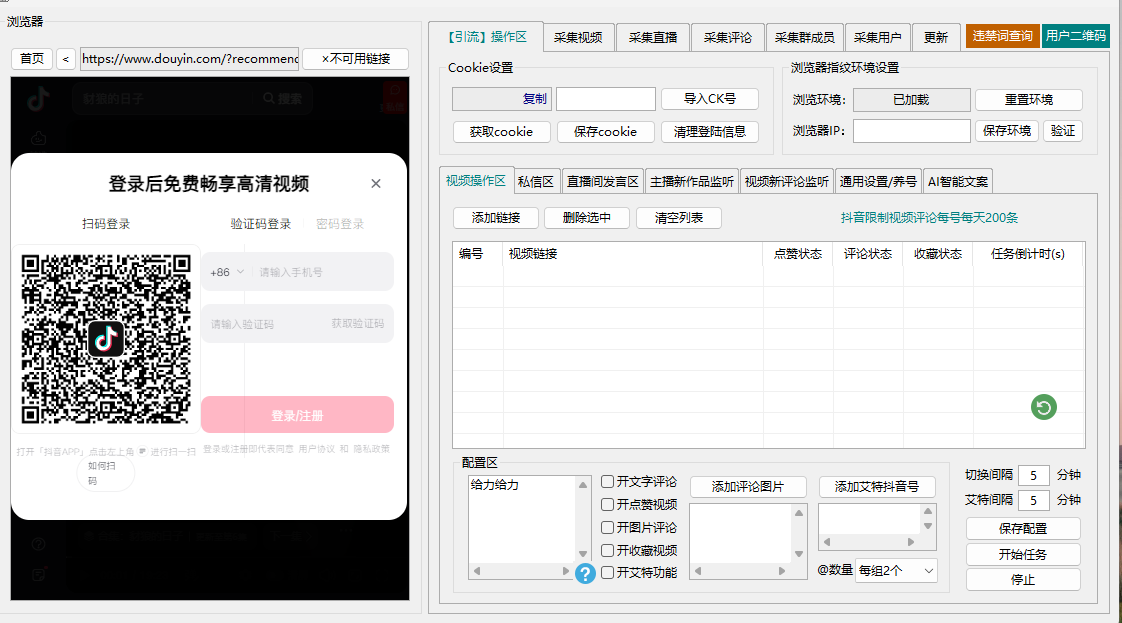Click the 如何扫码 help bubble

(x=105, y=474)
